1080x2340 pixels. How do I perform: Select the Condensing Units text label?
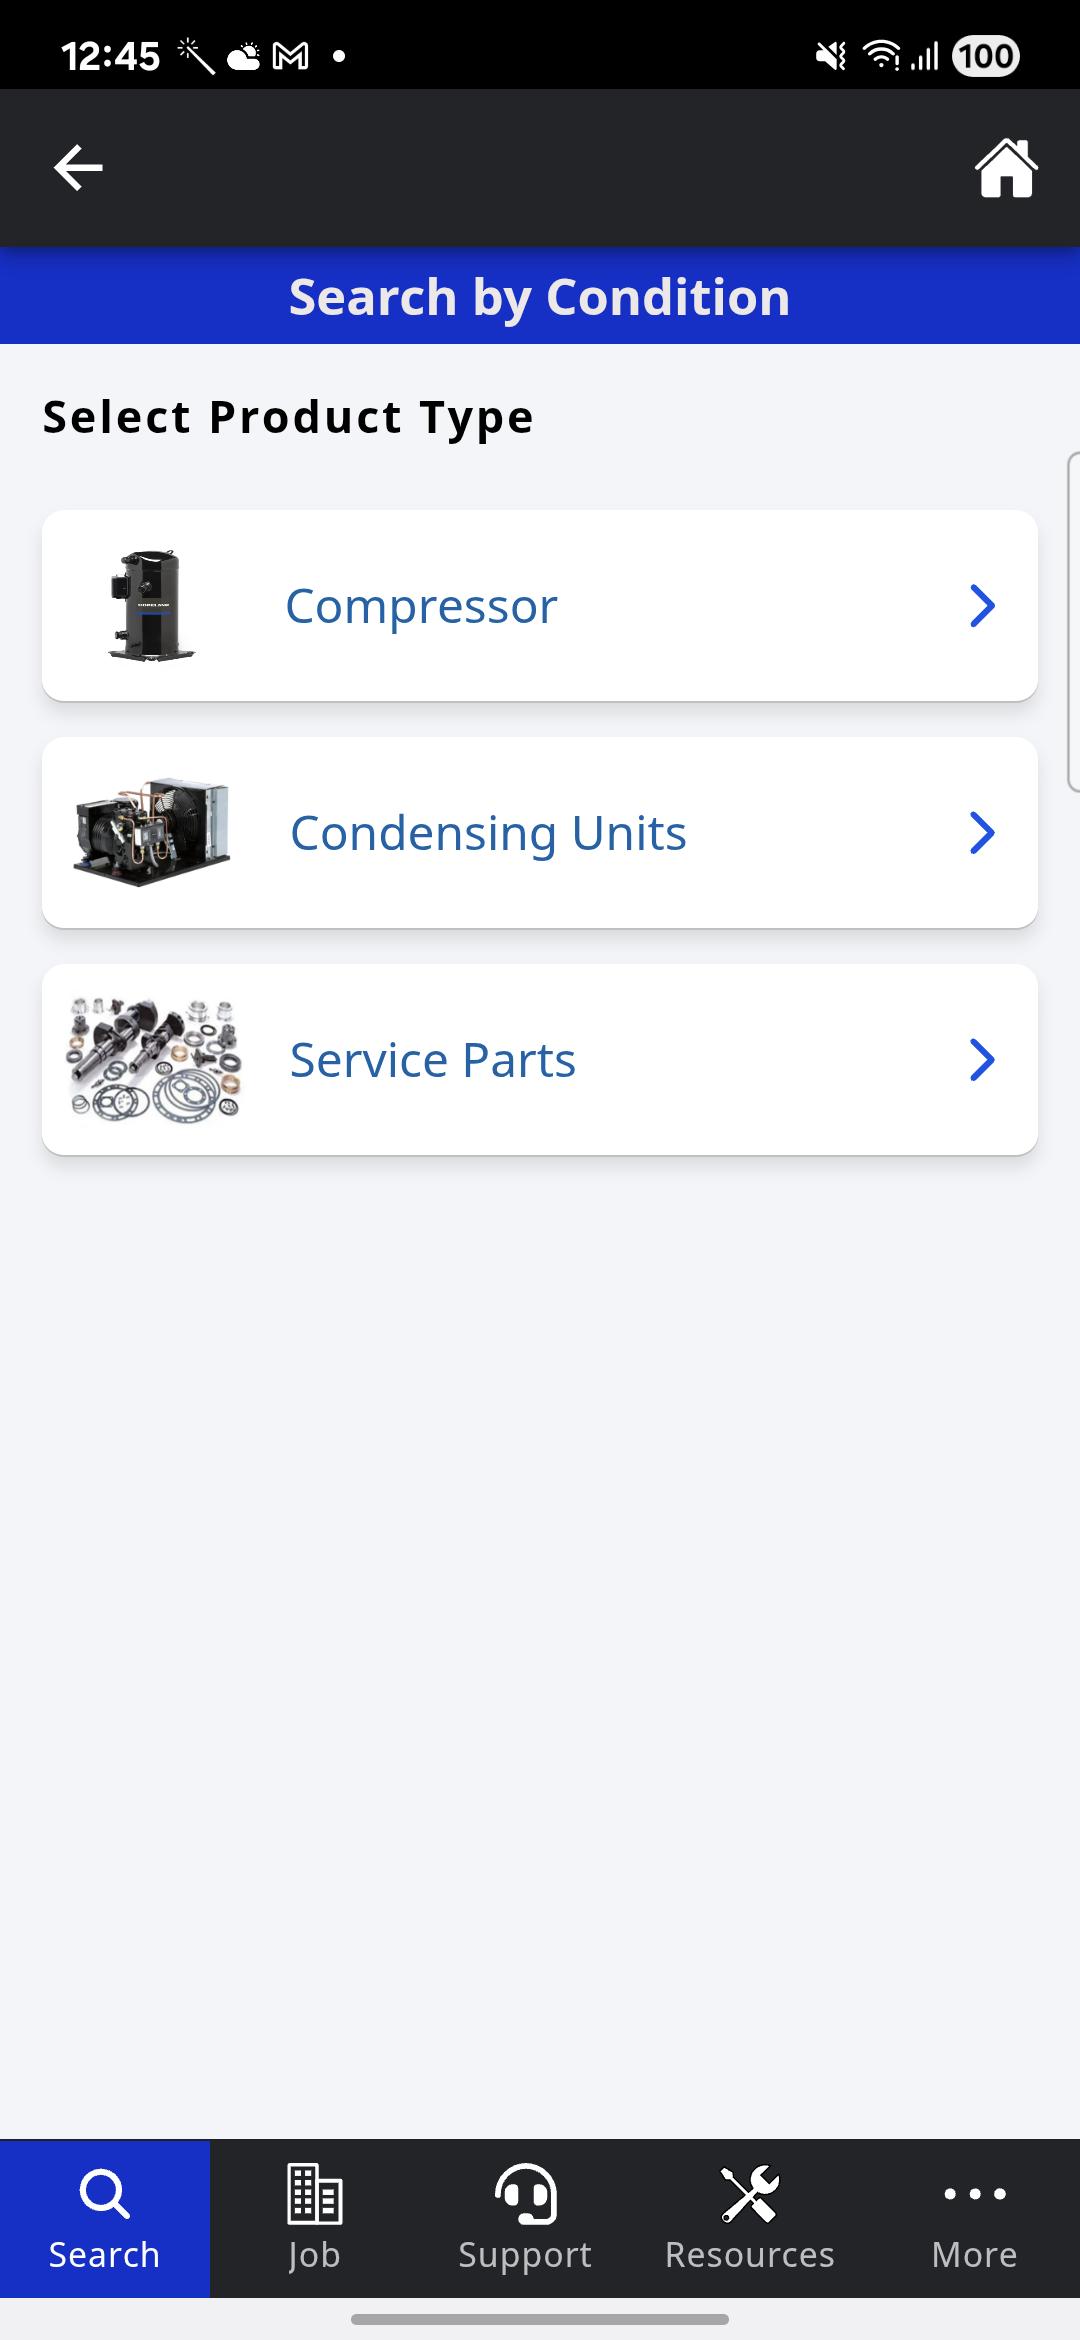tap(488, 833)
